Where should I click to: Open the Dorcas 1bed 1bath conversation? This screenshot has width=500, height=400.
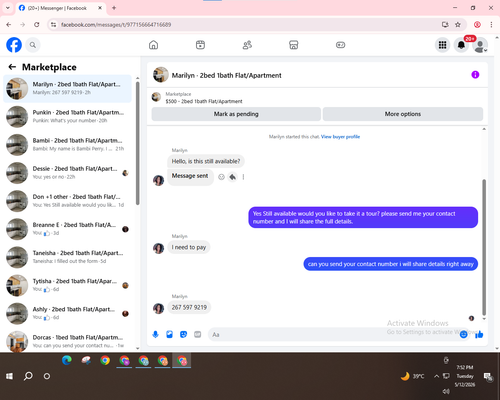pos(67,341)
